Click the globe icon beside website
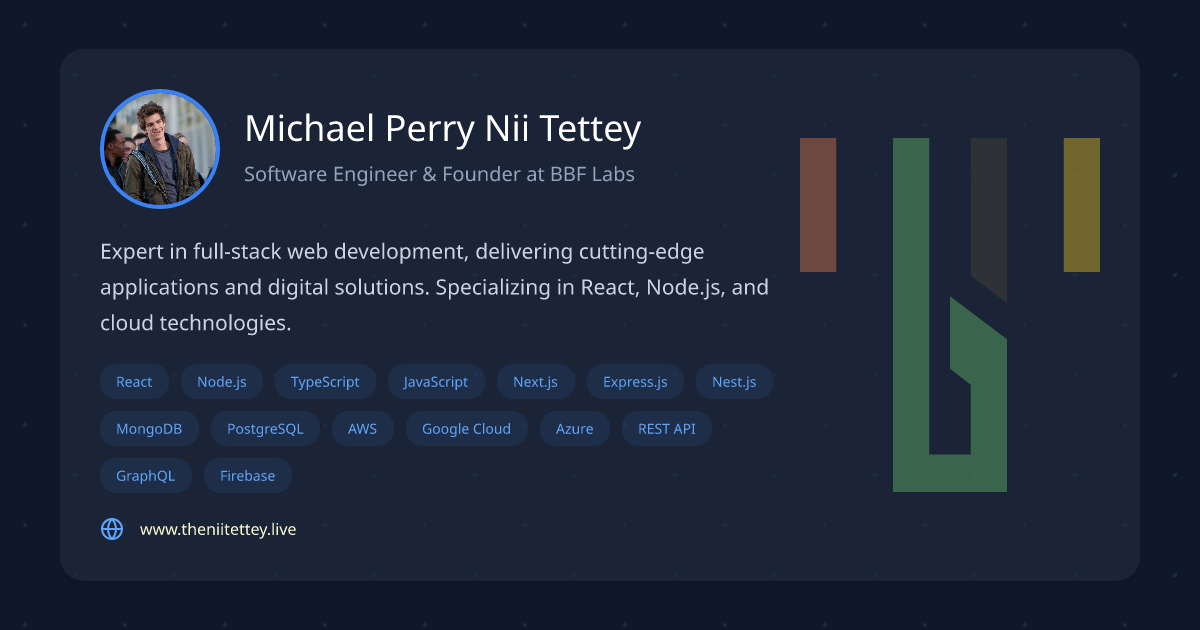The image size is (1200, 630). tap(112, 529)
